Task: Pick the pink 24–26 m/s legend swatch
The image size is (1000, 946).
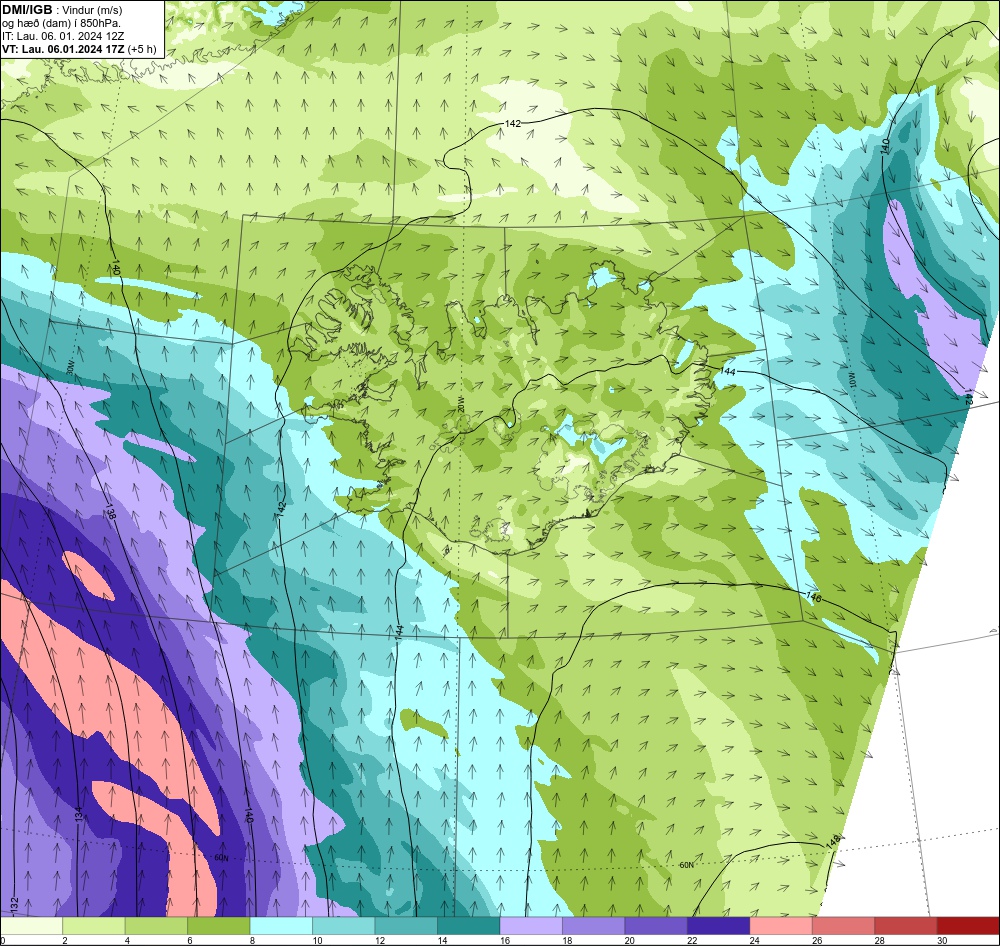Action: tap(781, 926)
